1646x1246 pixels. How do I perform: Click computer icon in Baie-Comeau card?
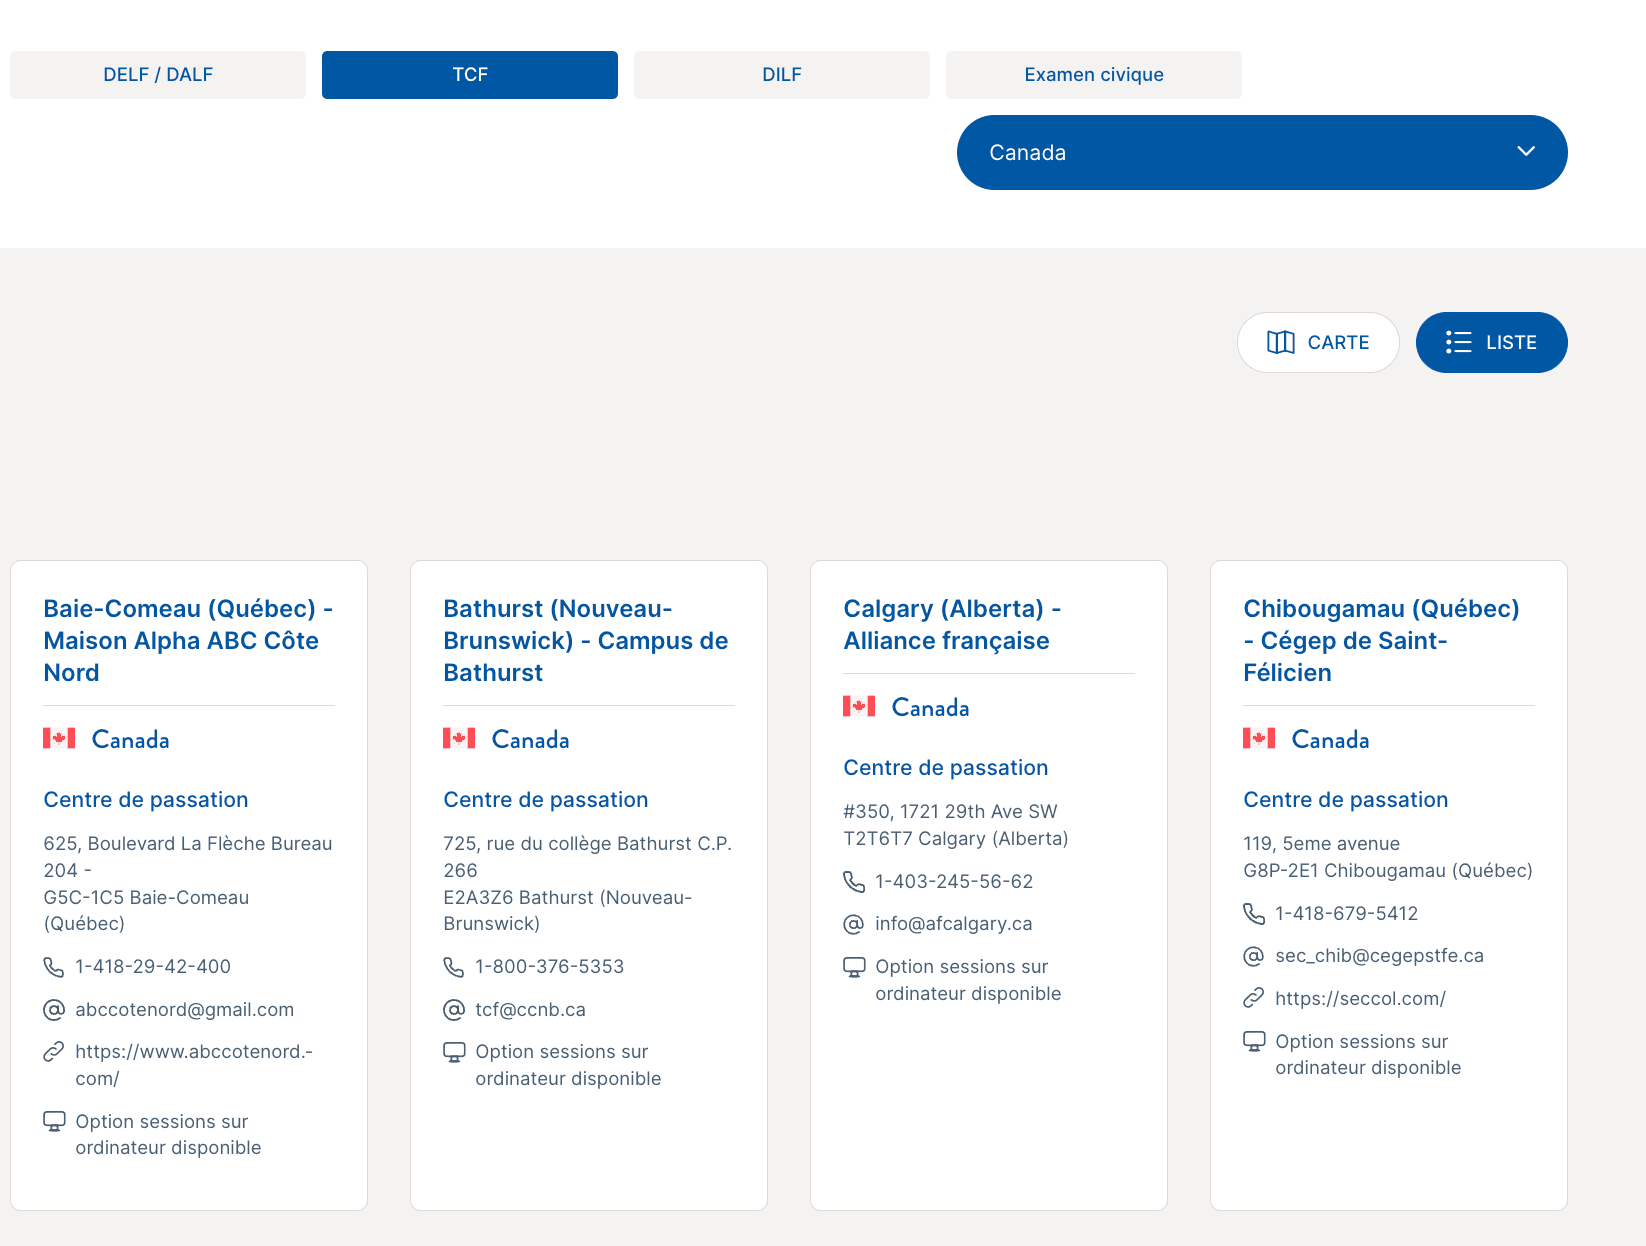tap(54, 1121)
